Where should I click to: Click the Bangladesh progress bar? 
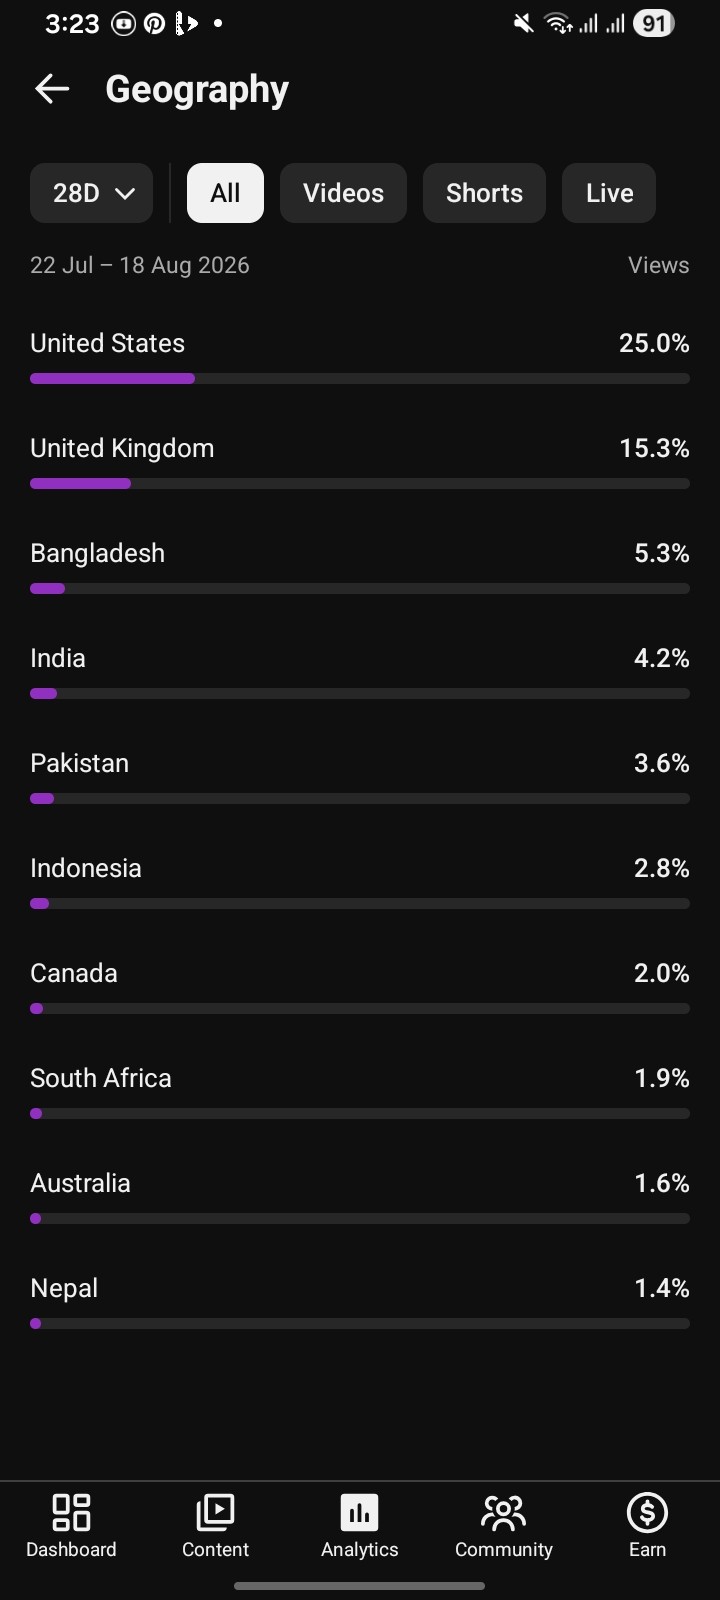coord(360,589)
